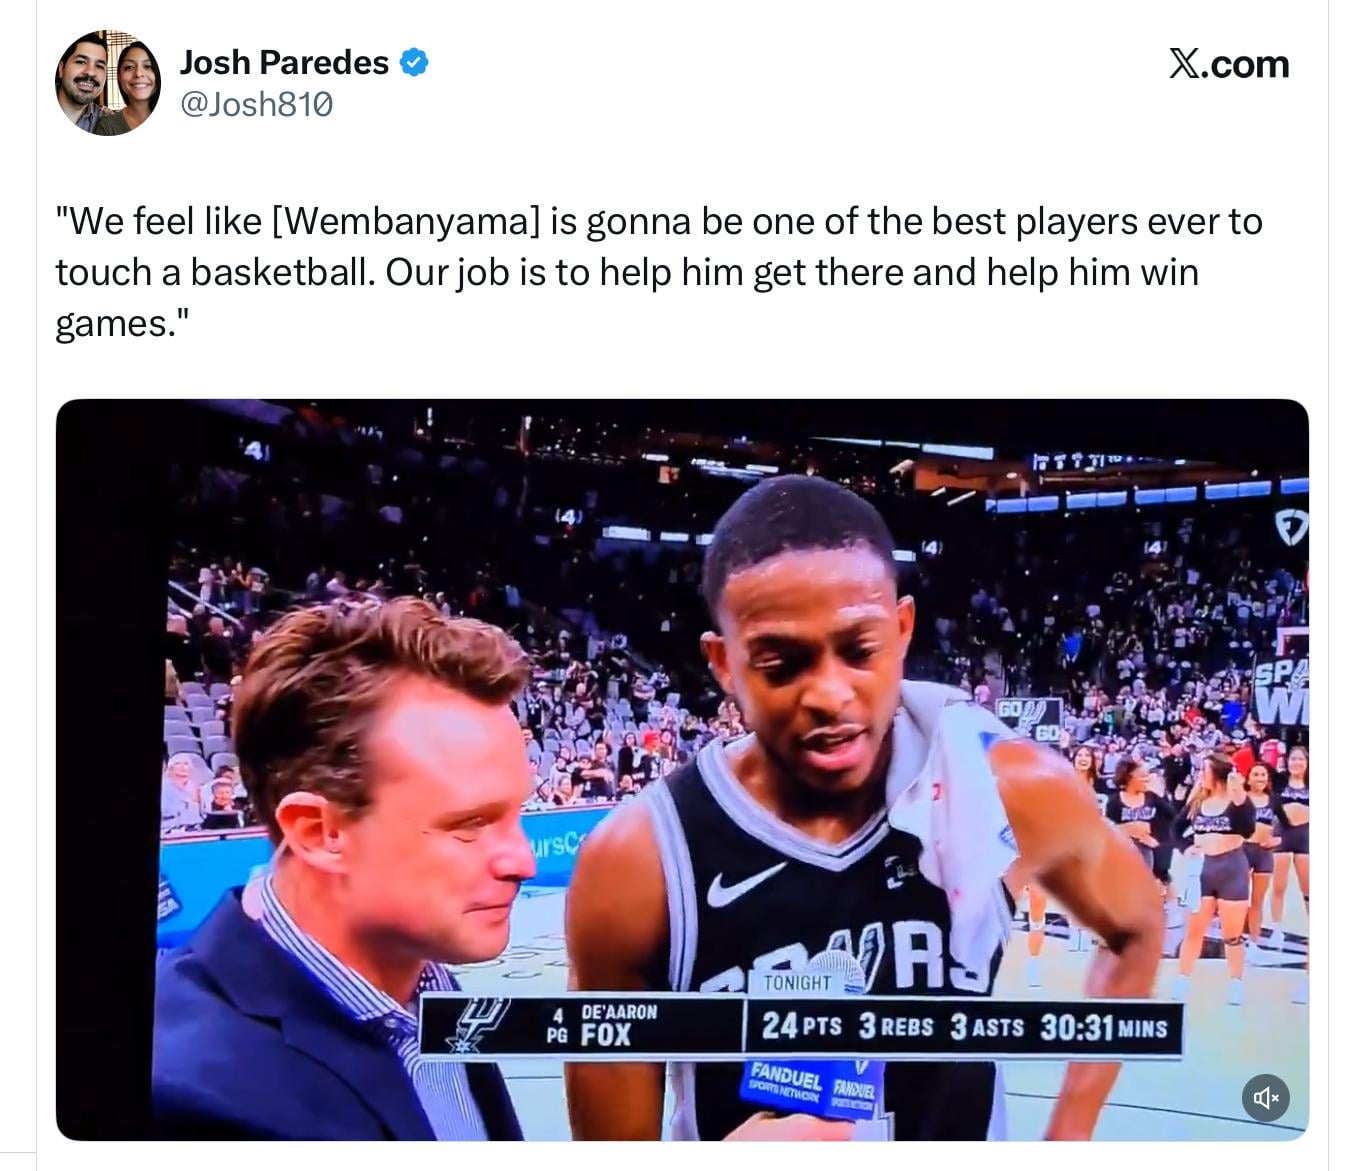
Task: Click the DE'AARON FOX name caption
Action: (x=606, y=1025)
